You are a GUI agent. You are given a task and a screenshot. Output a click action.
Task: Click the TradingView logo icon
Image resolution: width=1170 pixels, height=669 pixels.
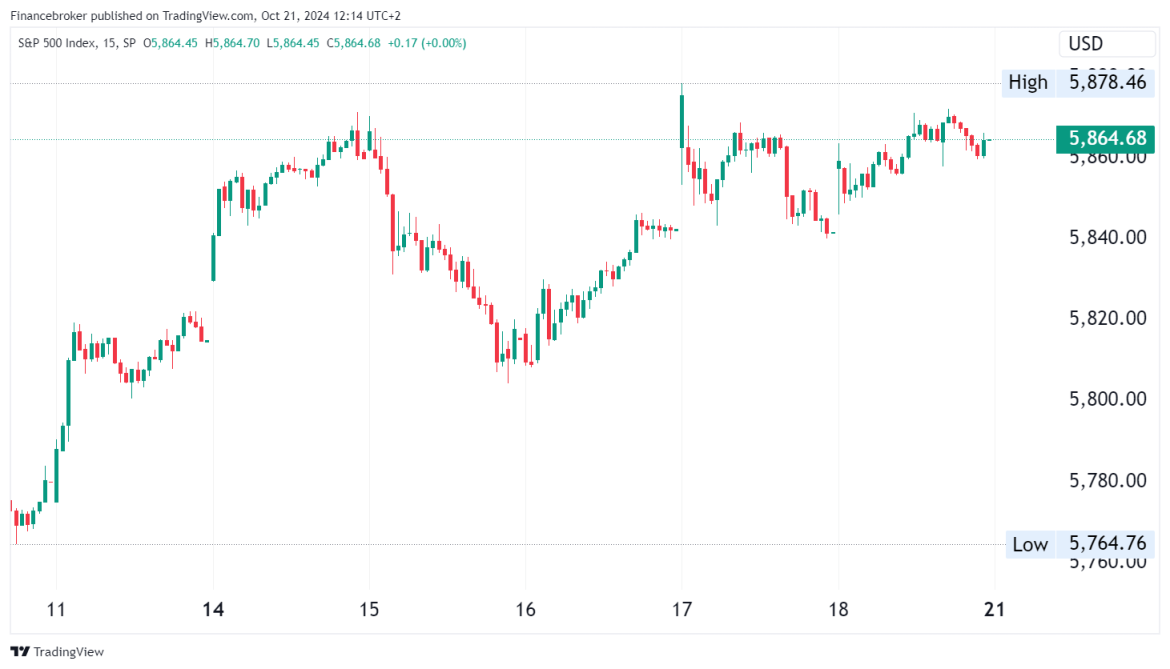click(x=20, y=651)
